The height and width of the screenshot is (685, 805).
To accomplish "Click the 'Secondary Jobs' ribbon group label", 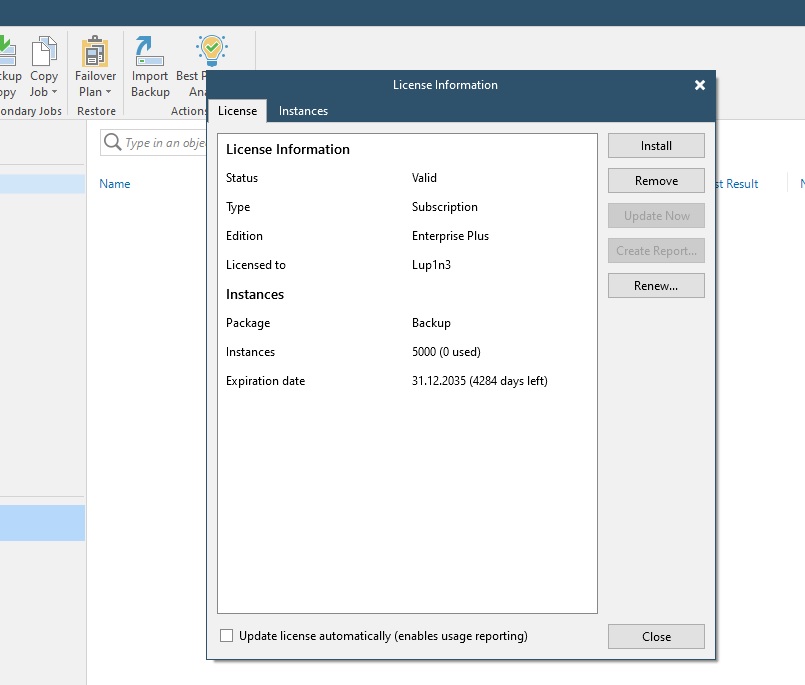I will coord(31,111).
